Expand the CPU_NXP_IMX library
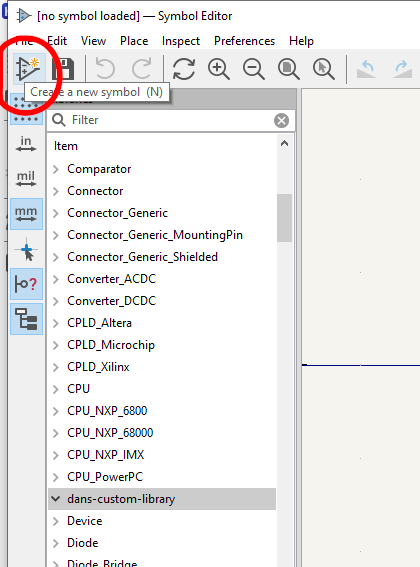Screen dimensions: 420x567 click(56, 455)
